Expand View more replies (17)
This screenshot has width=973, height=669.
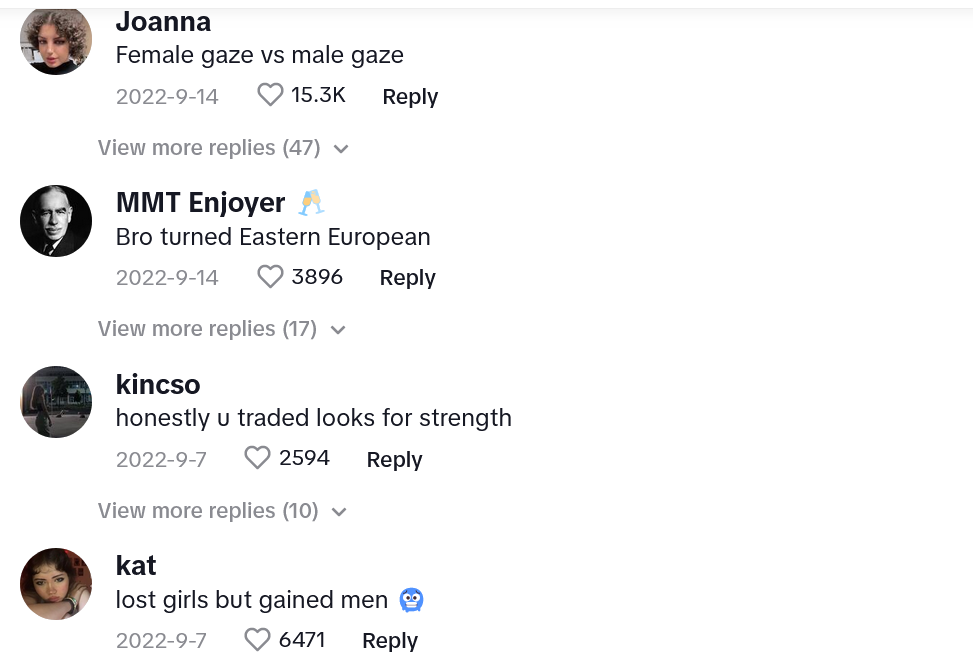tap(221, 329)
